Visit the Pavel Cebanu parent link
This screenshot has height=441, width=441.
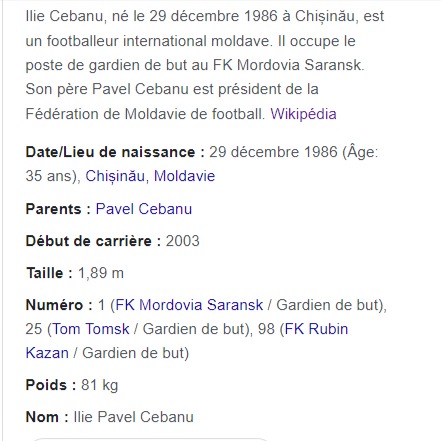point(144,209)
